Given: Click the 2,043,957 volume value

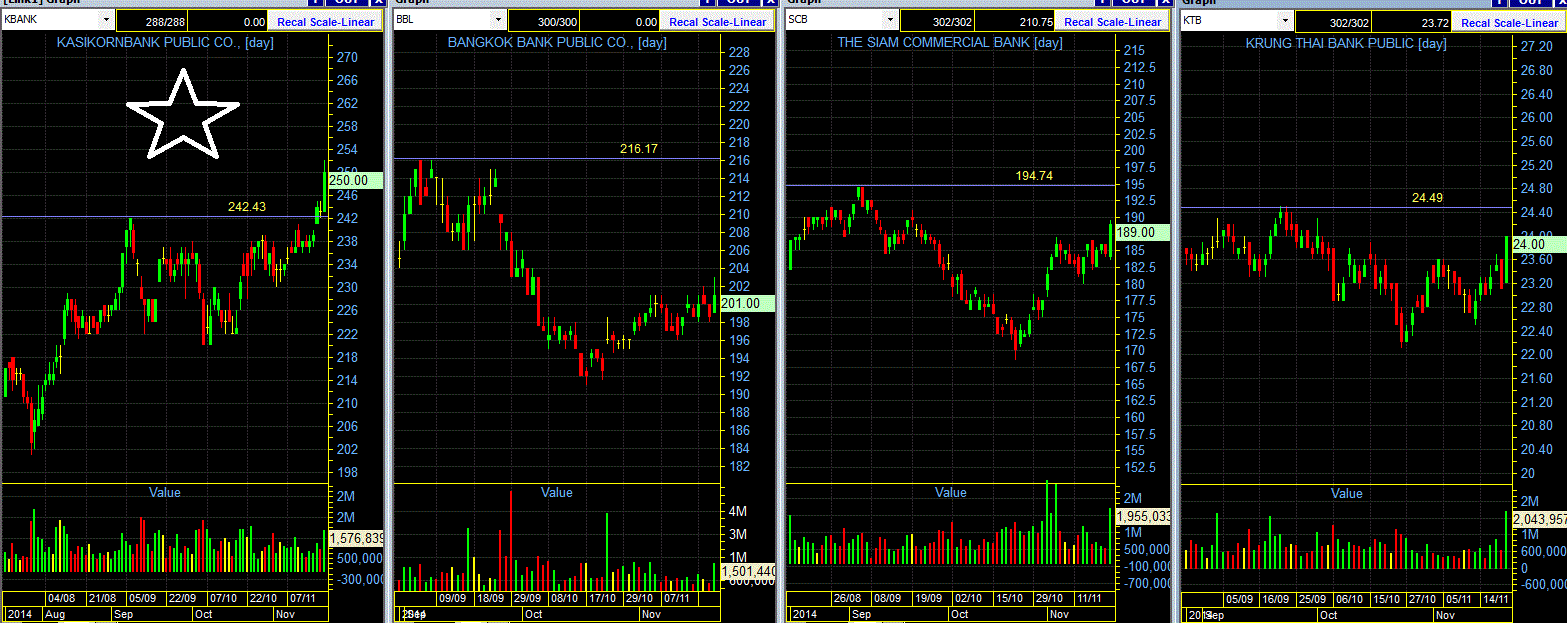Looking at the screenshot, I should coord(1538,519).
